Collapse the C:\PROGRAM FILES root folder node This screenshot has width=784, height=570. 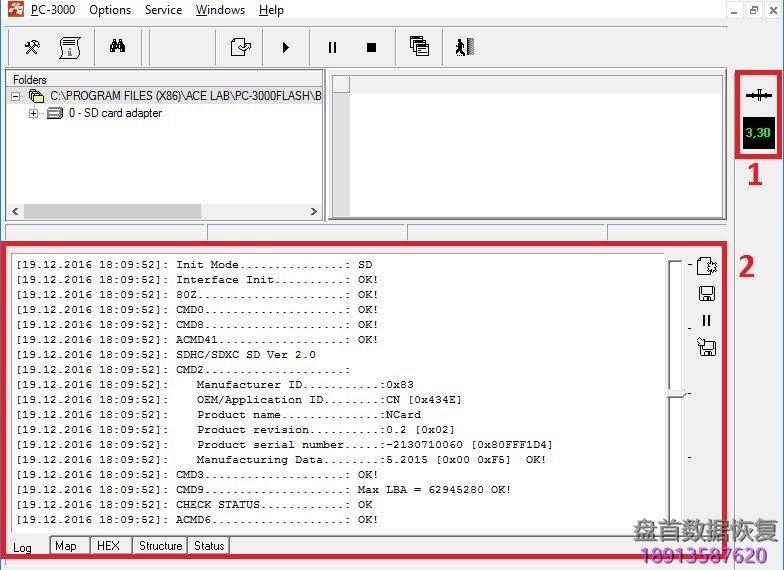coord(16,96)
